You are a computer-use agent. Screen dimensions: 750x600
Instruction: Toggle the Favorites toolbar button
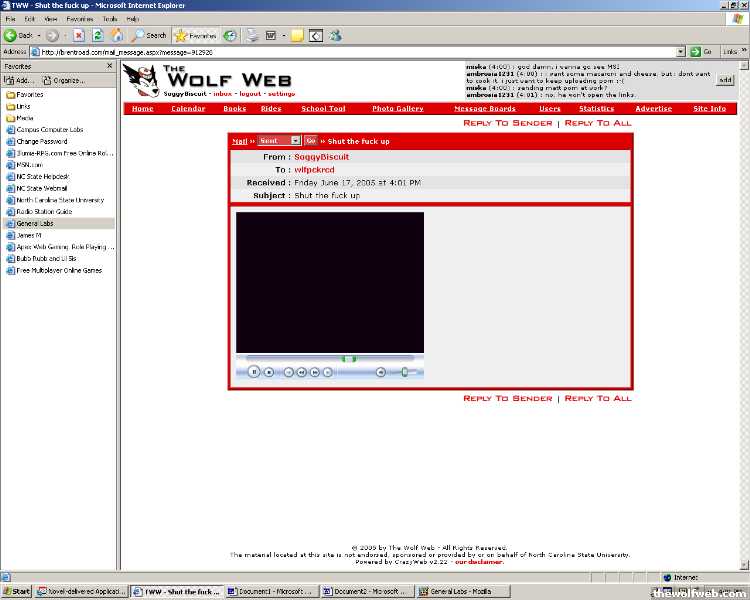(196, 35)
